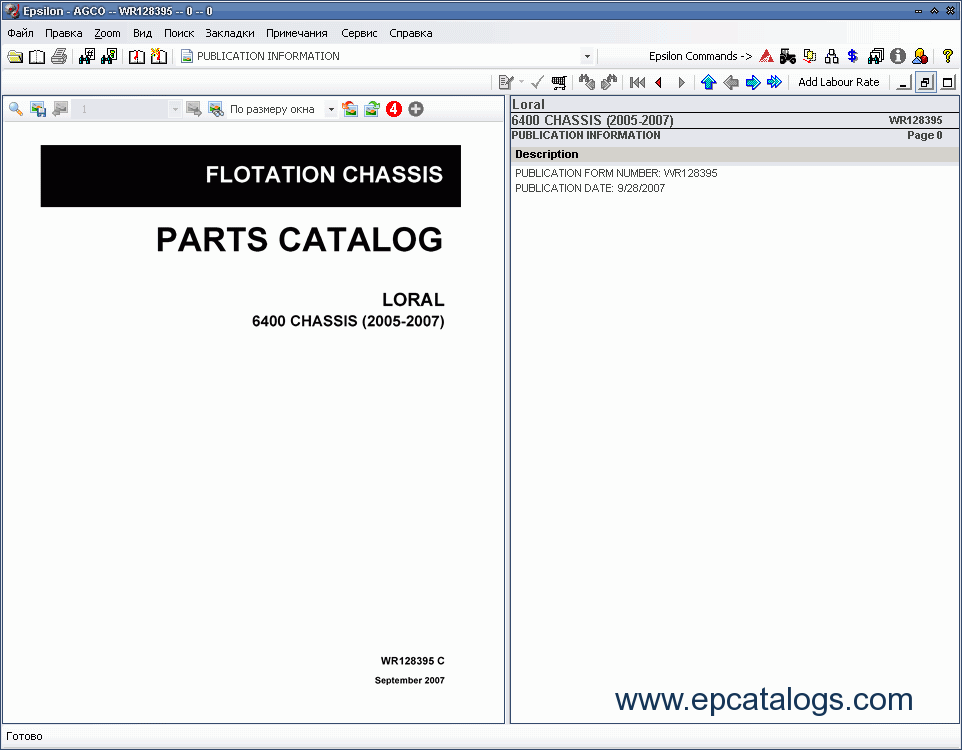962x750 pixels.
Task: Click the notes icon dropdown arrow
Action: (x=521, y=82)
